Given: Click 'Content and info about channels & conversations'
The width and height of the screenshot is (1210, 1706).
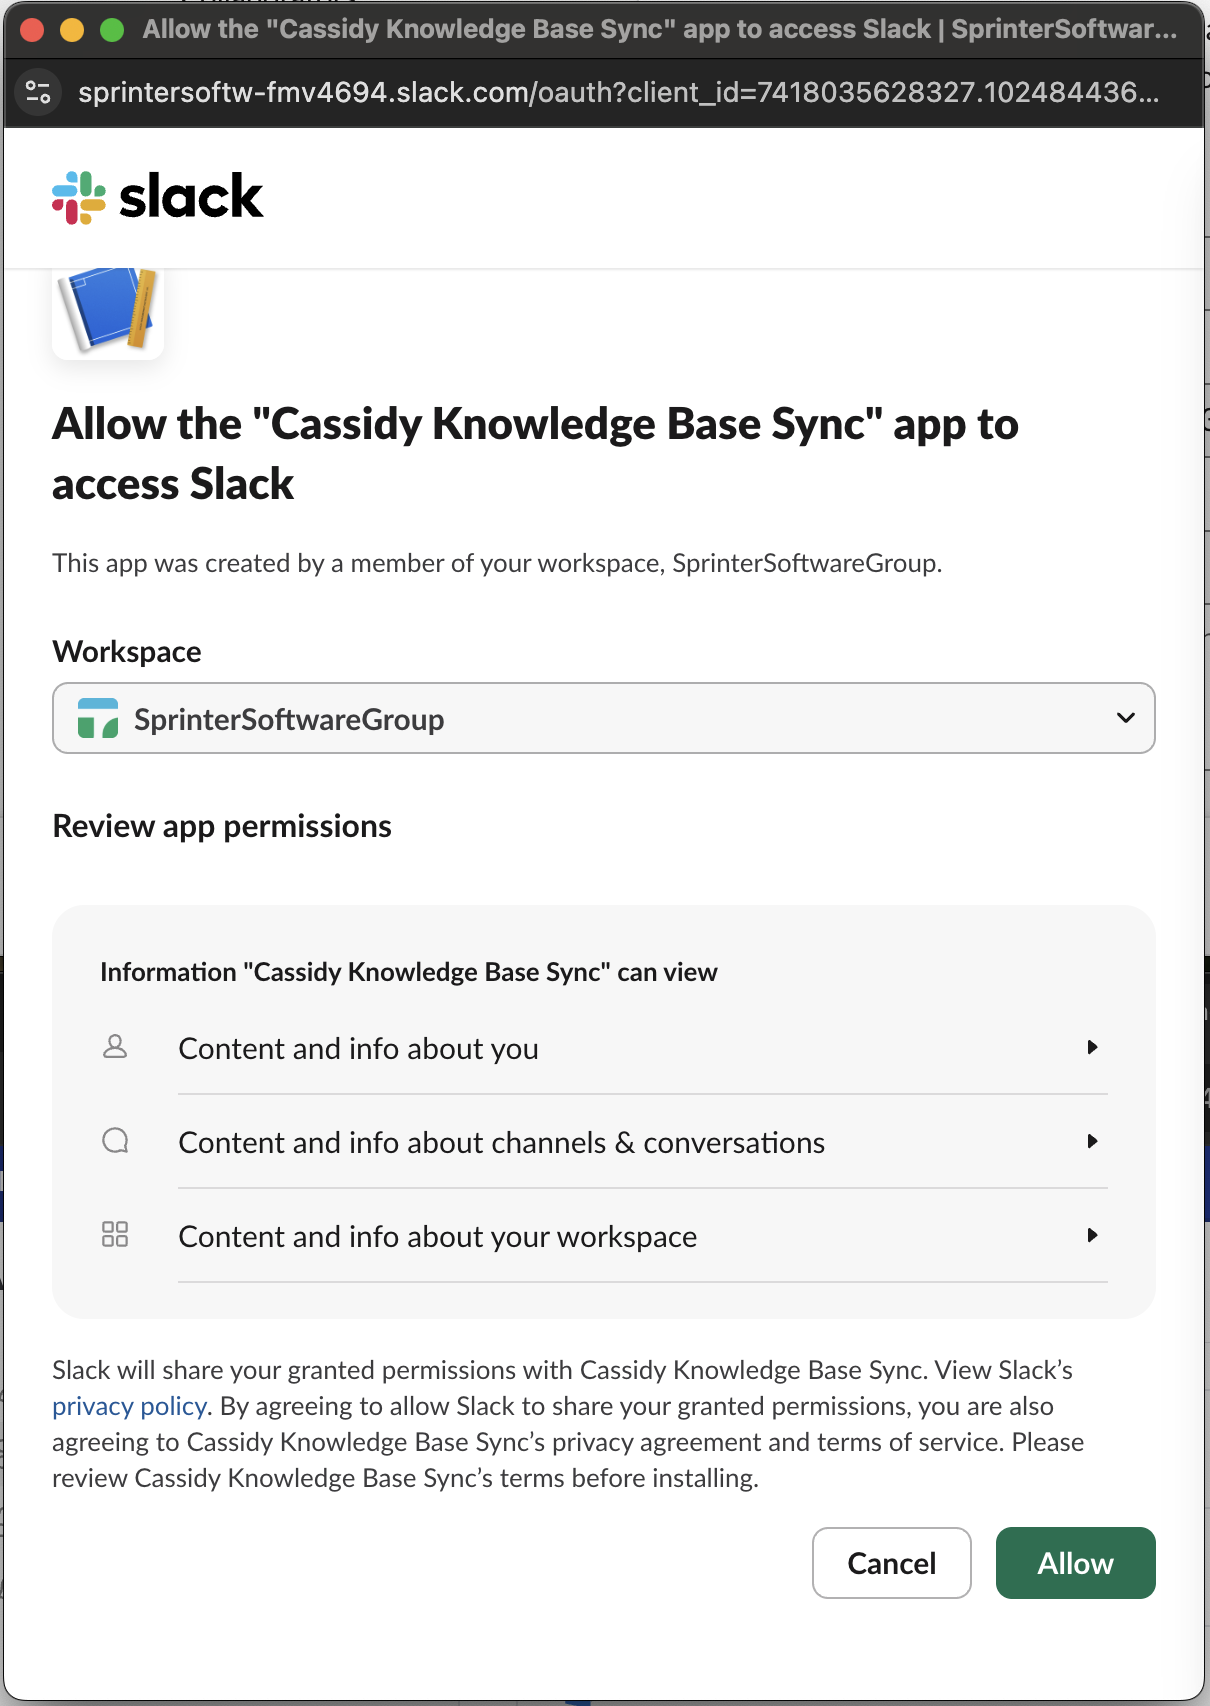Looking at the screenshot, I should pos(501,1142).
